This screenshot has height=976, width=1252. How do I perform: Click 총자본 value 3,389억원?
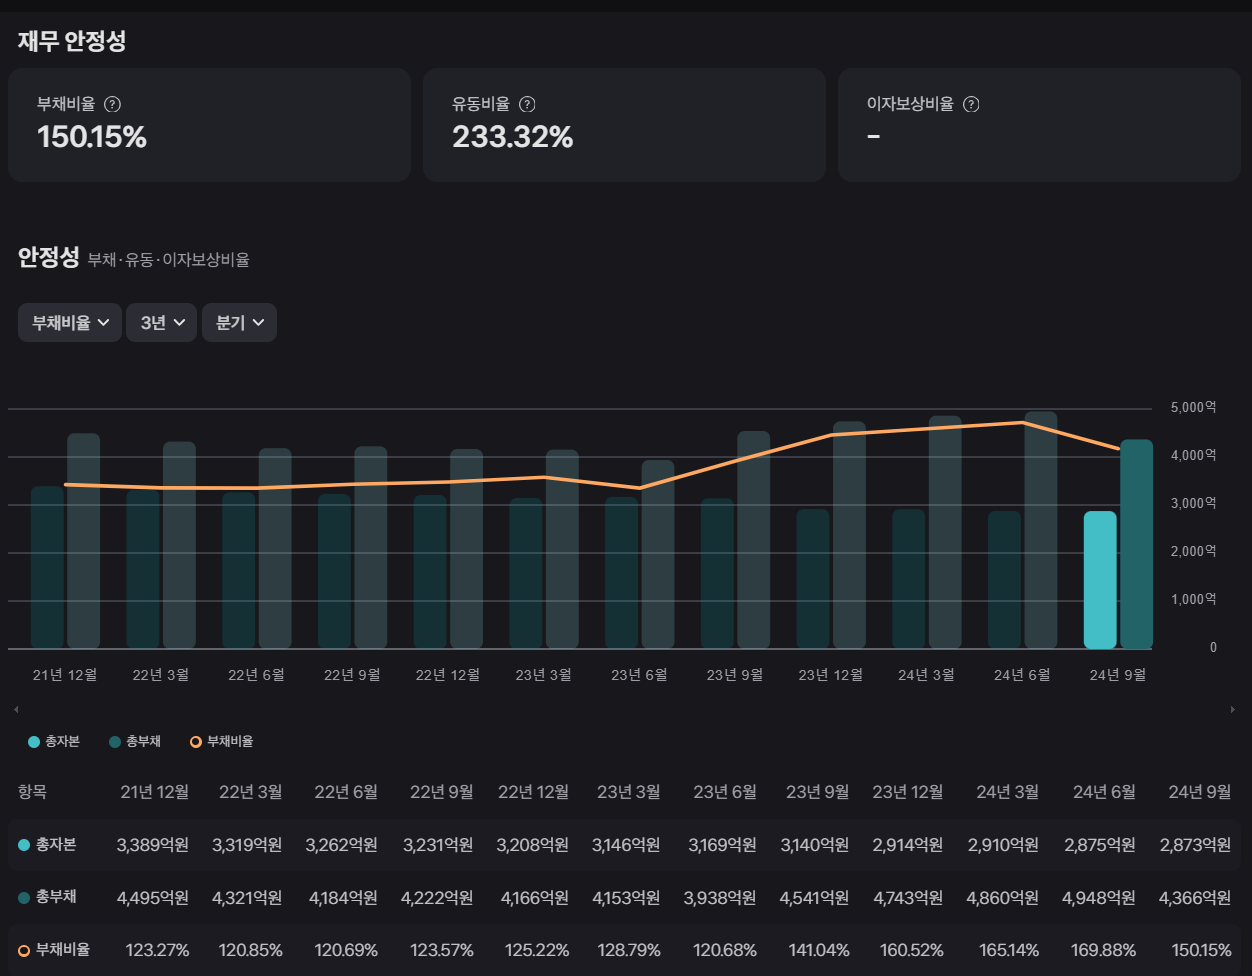[153, 845]
